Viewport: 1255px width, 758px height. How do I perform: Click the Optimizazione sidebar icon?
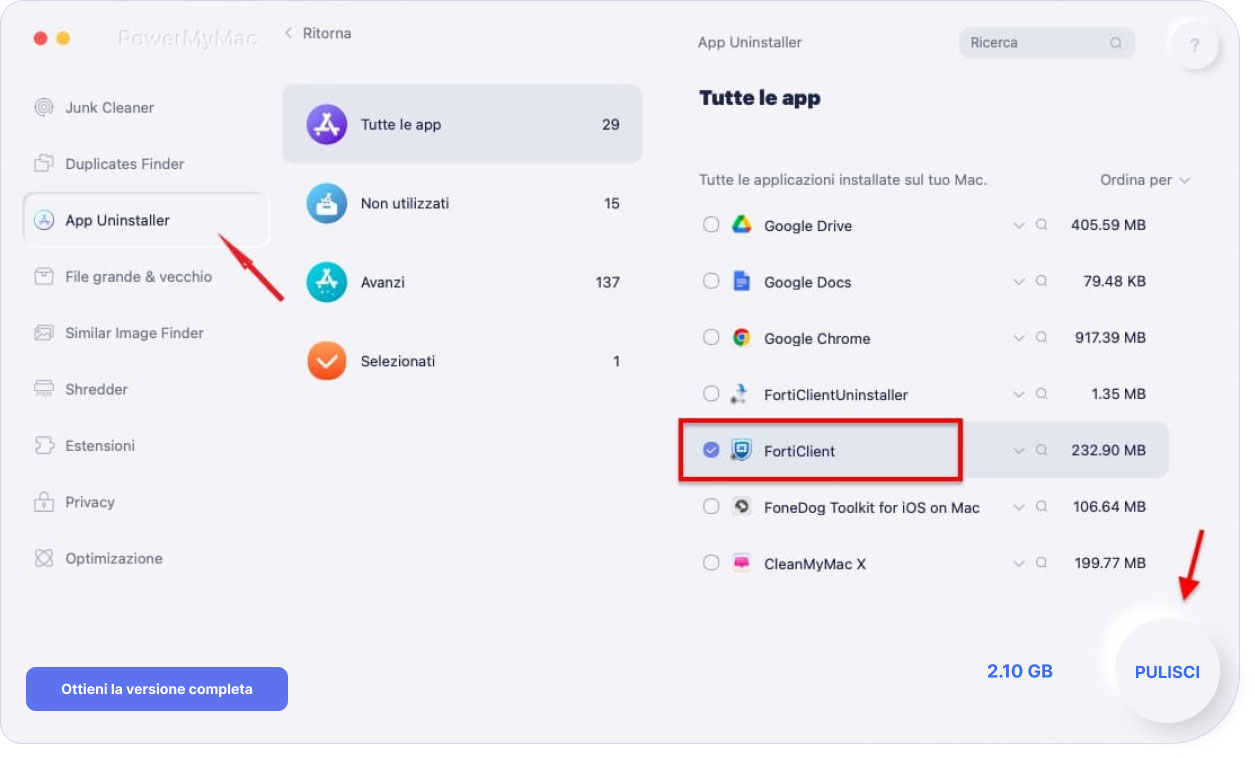click(44, 558)
